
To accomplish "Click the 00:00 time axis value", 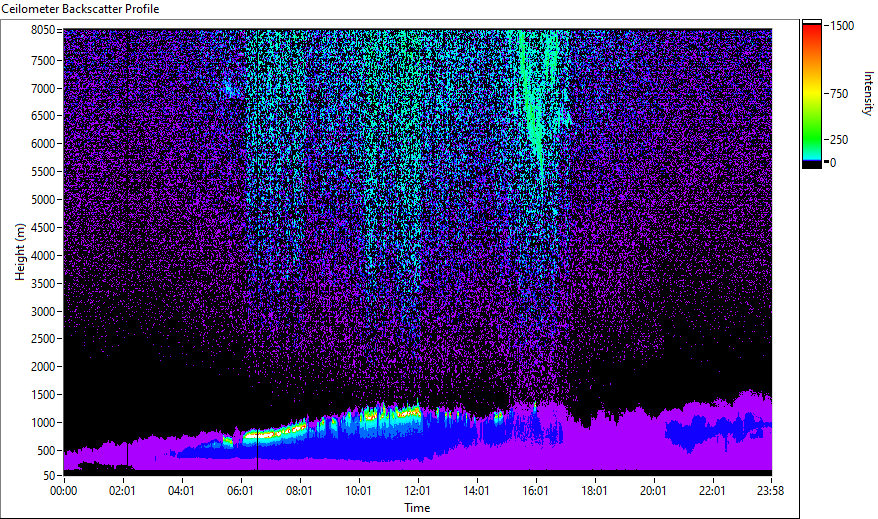I will 64,491.
